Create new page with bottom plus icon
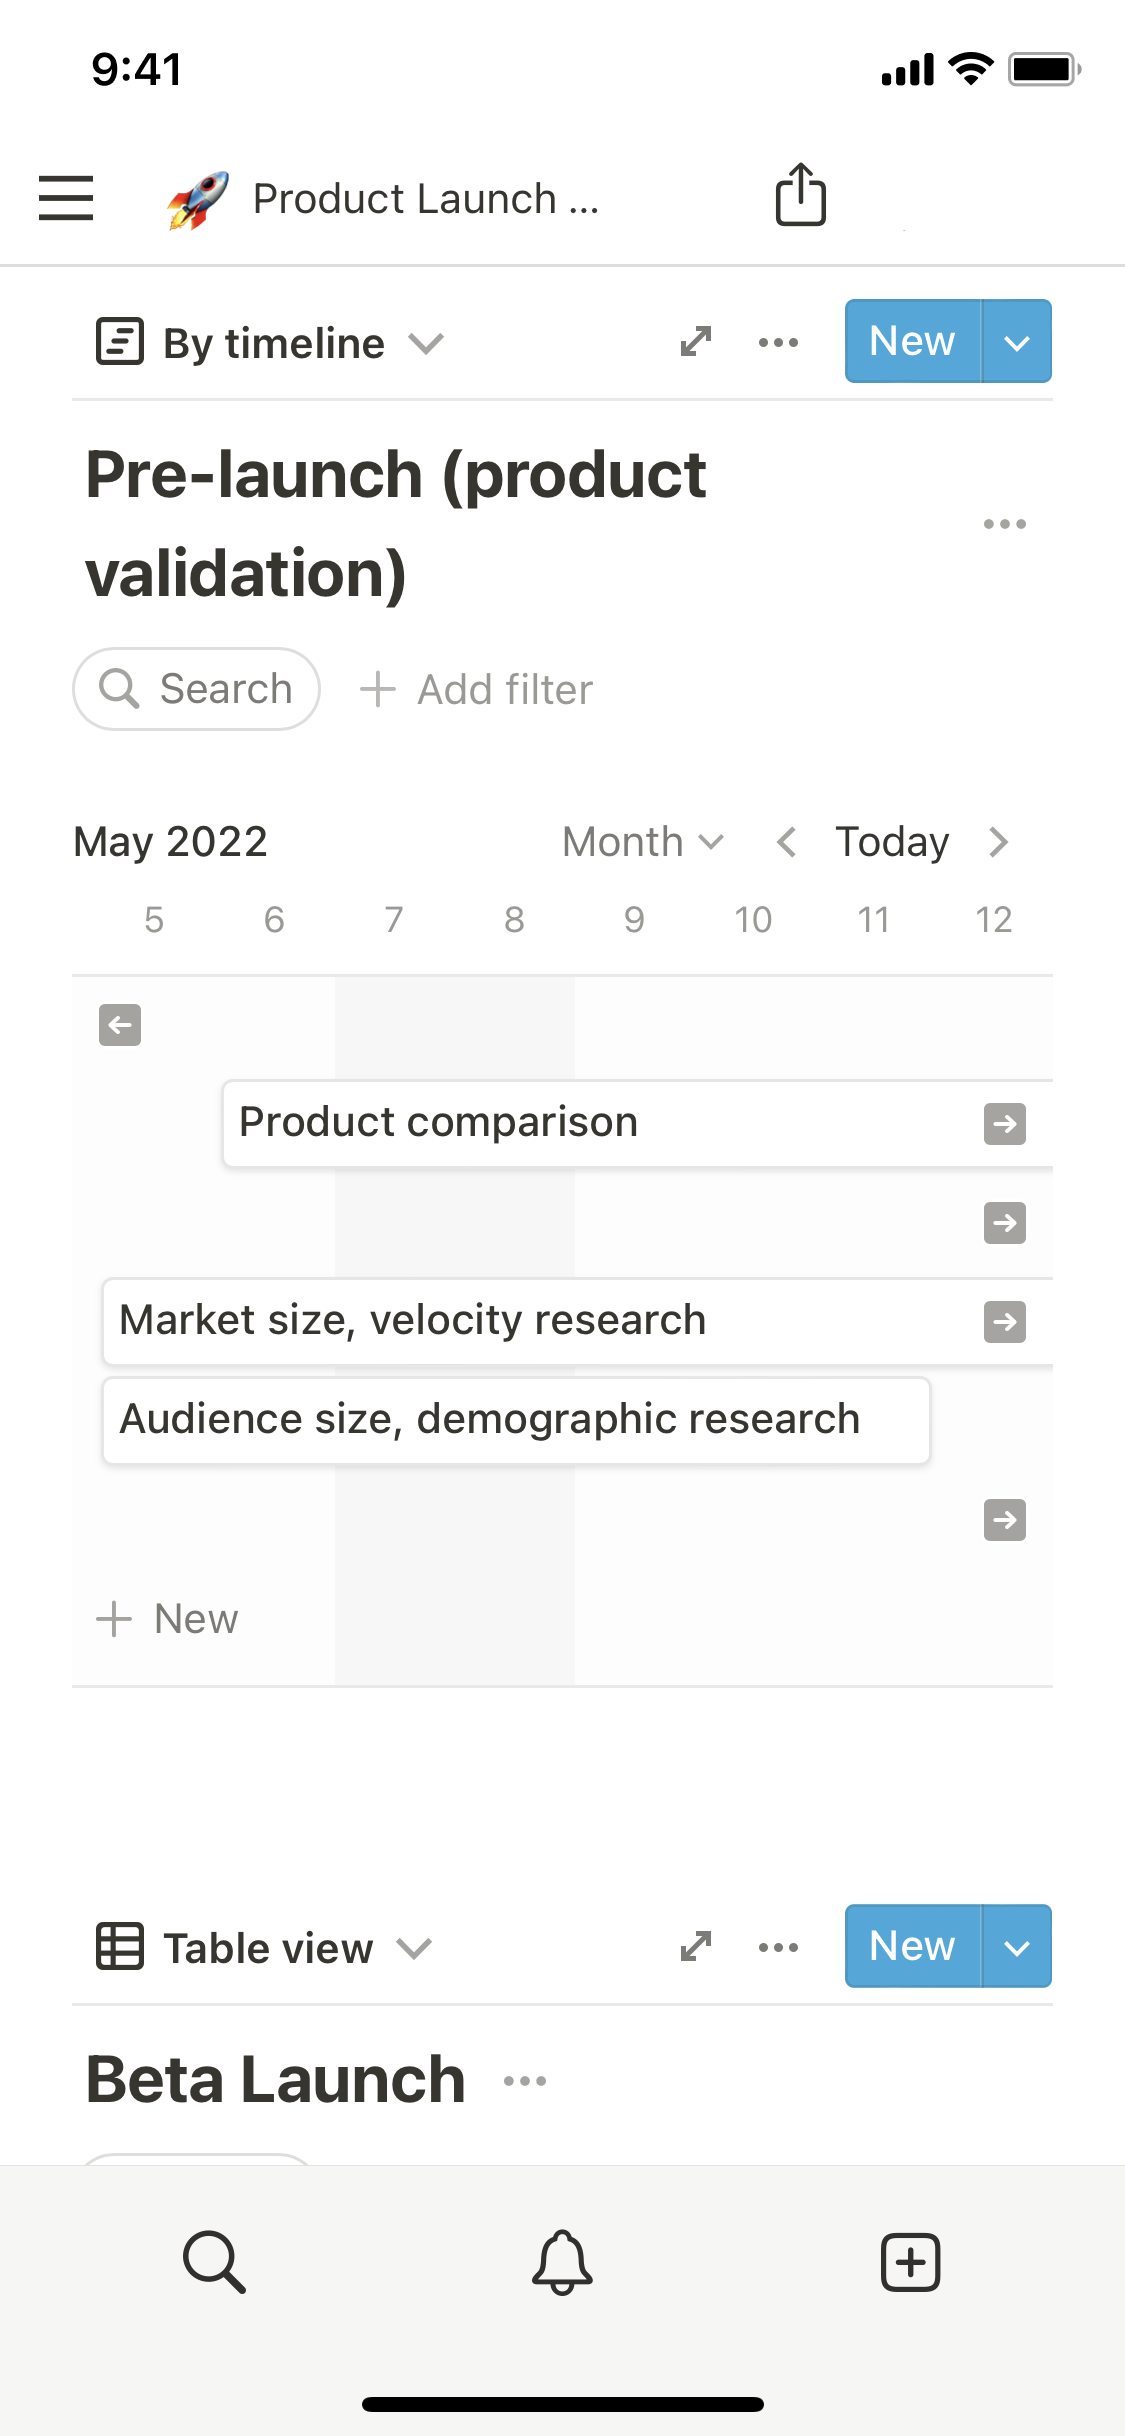This screenshot has width=1125, height=2436. (910, 2262)
